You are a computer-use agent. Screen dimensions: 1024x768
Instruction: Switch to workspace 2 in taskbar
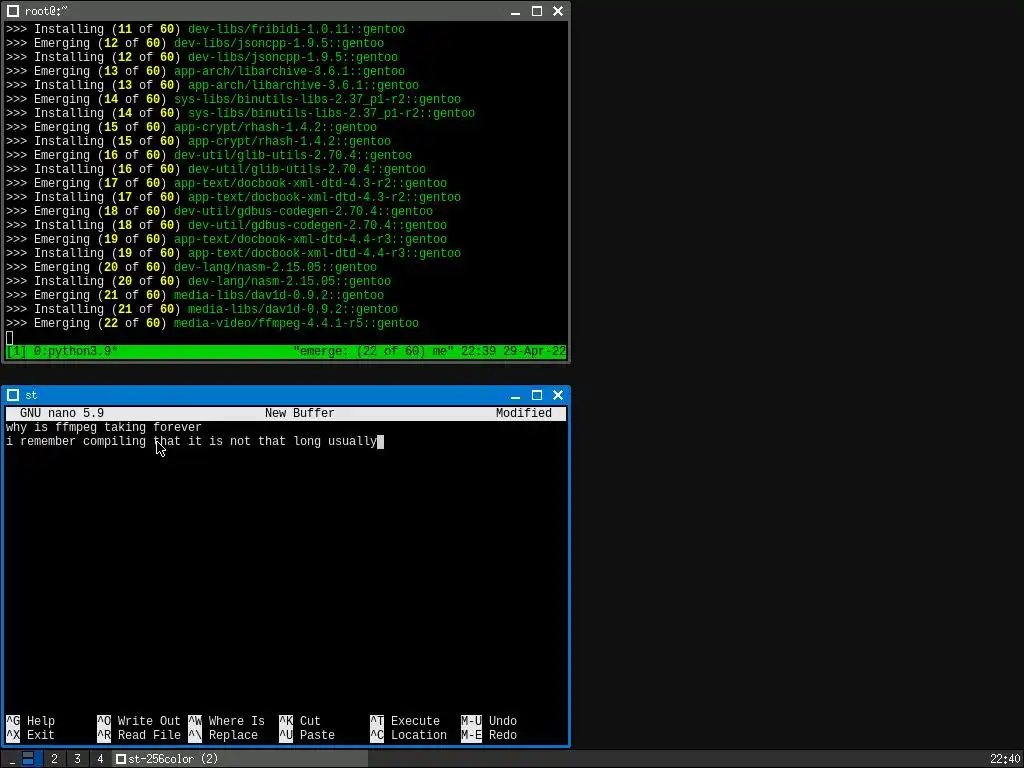(54, 759)
